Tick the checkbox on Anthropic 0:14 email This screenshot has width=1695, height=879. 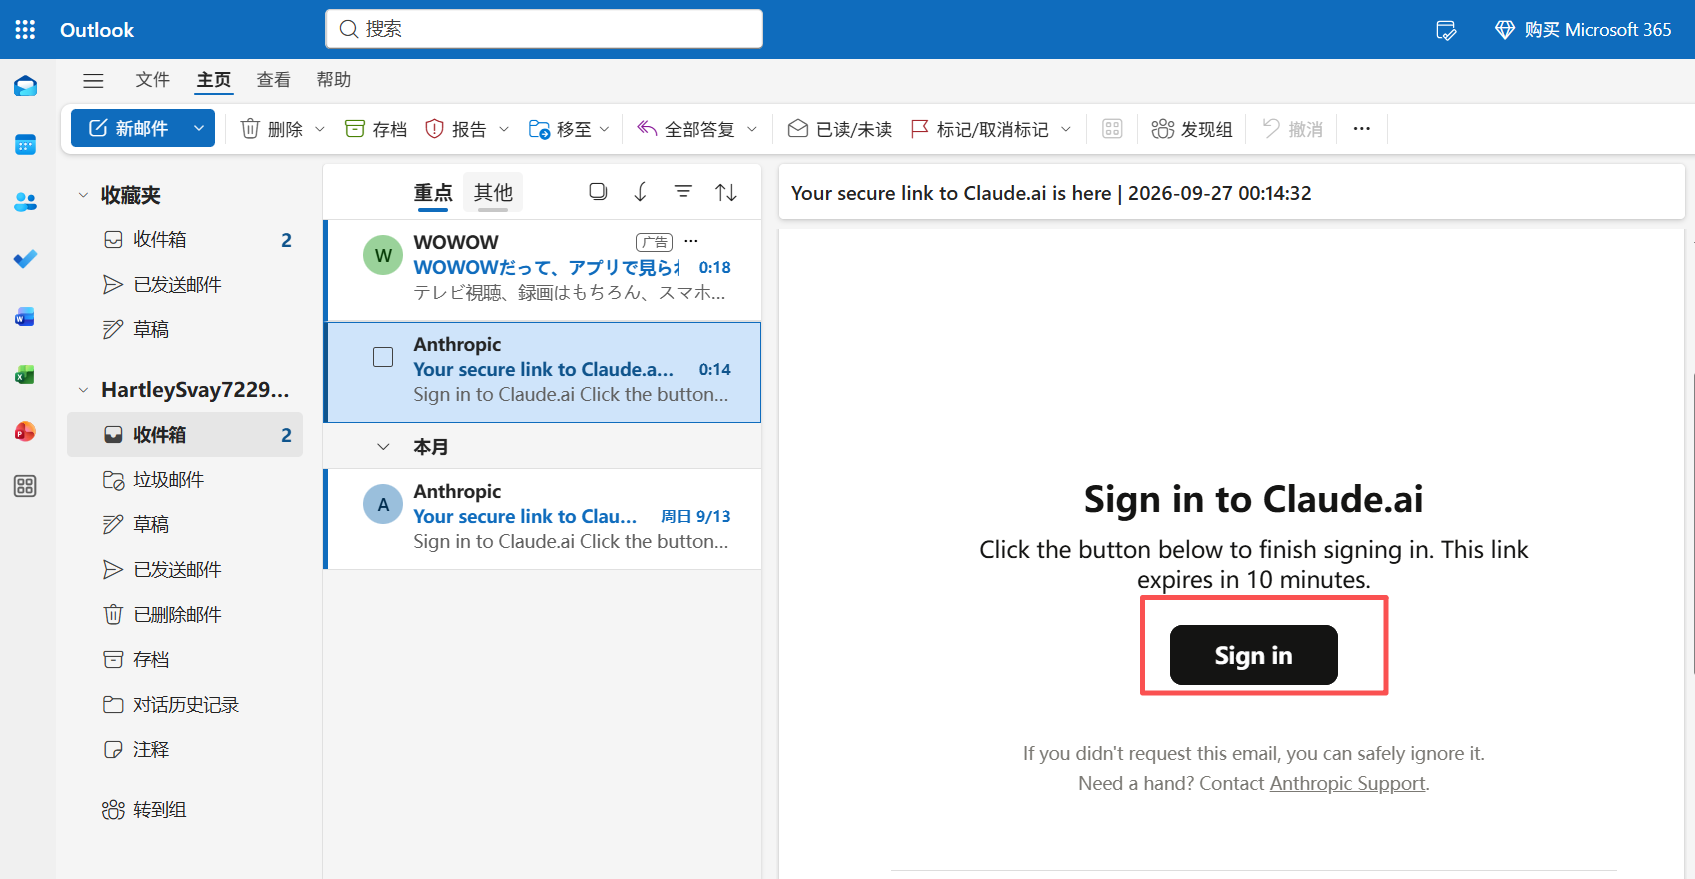(x=383, y=357)
